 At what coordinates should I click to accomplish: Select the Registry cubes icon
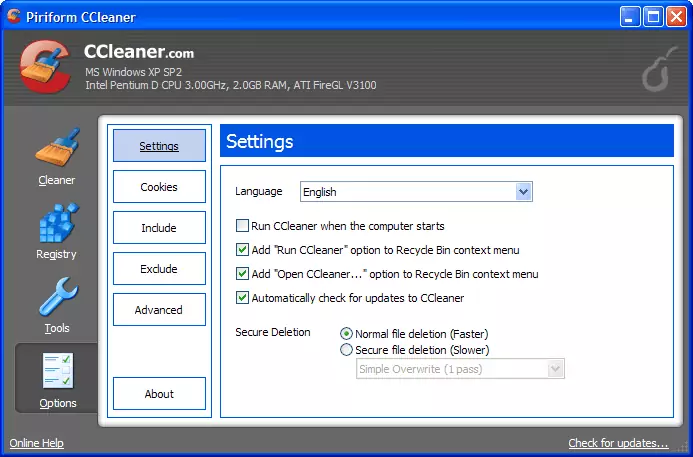pyautogui.click(x=56, y=223)
